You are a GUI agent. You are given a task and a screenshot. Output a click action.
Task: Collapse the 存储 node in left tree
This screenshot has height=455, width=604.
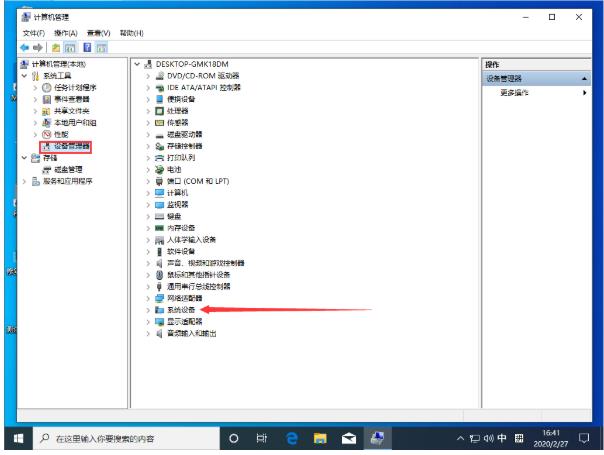[x=24, y=158]
